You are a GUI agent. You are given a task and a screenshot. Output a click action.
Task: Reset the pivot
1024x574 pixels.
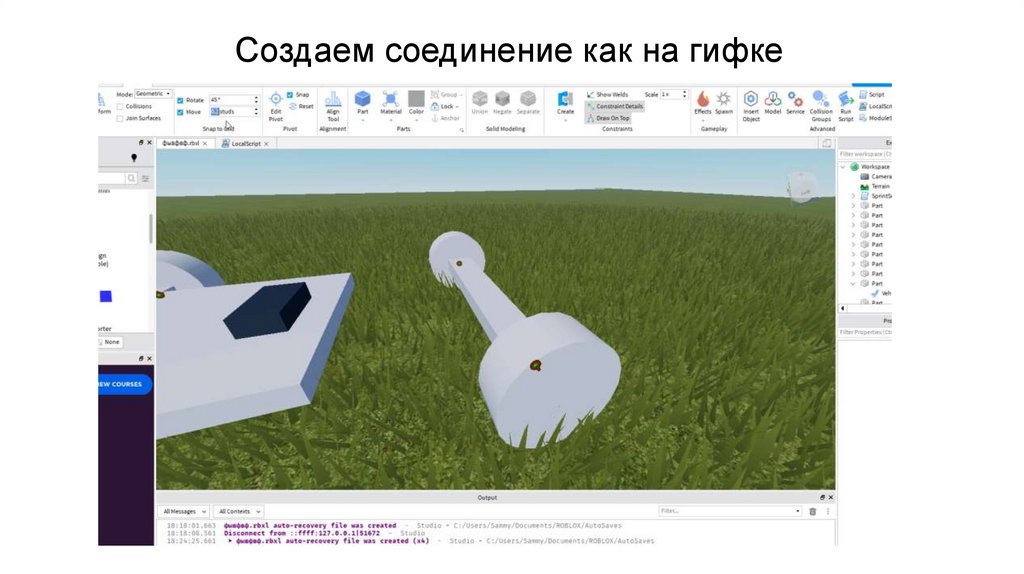click(301, 106)
